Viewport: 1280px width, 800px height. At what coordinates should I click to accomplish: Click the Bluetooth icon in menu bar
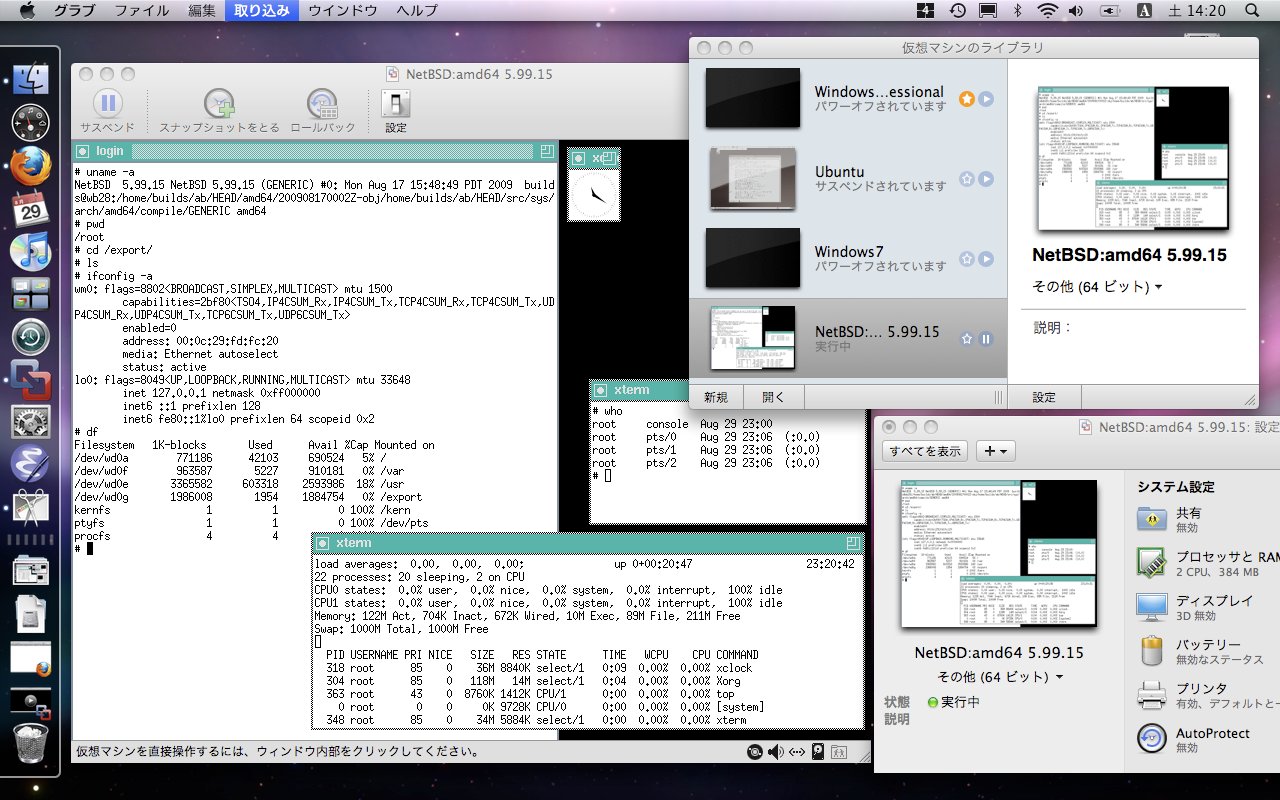click(1018, 11)
